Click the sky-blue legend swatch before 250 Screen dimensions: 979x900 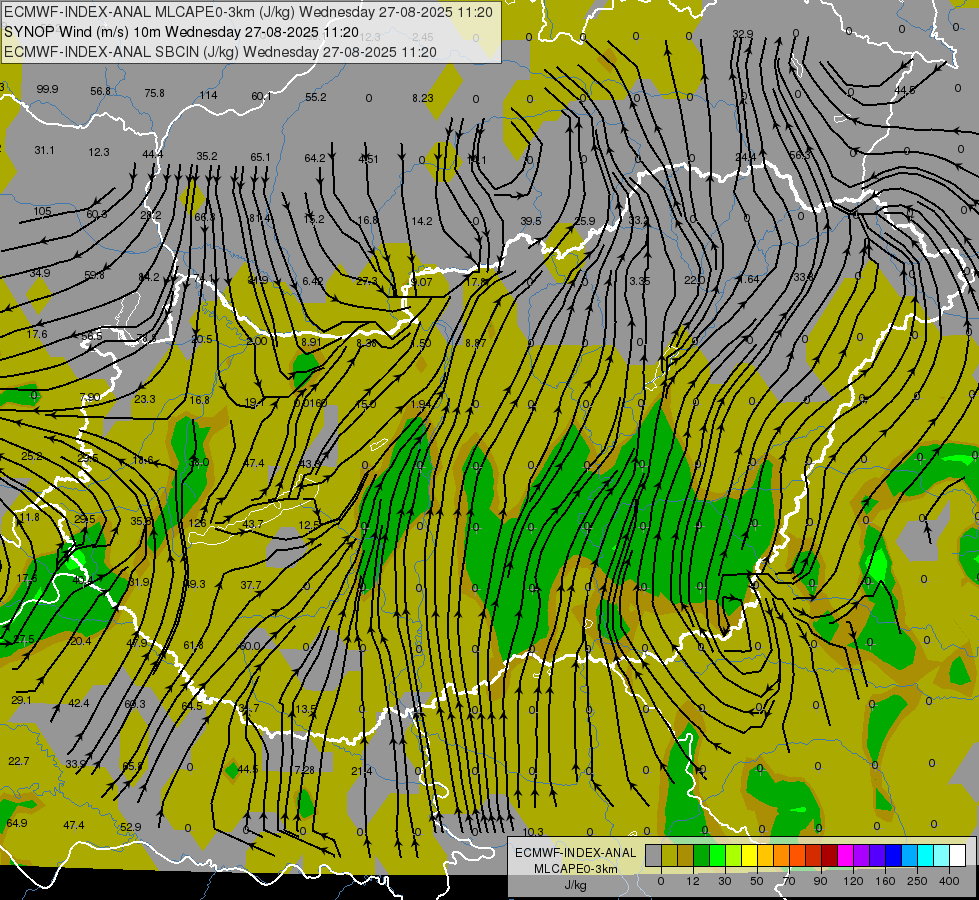pos(910,855)
